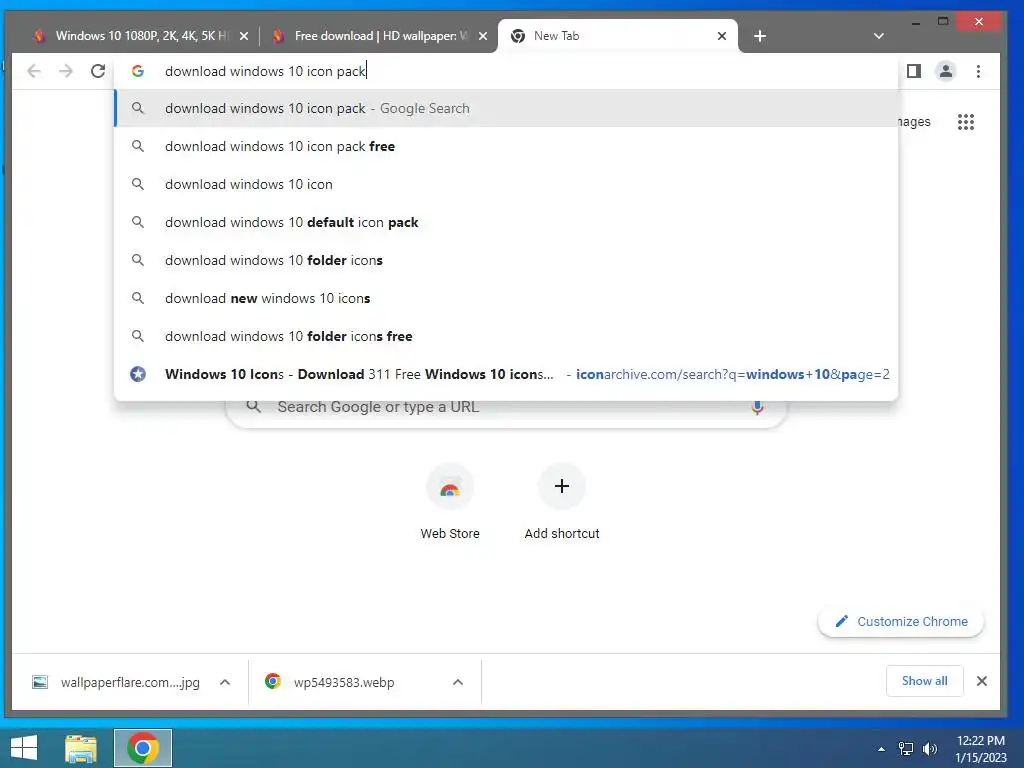Image resolution: width=1024 pixels, height=768 pixels.
Task: Select suggestion 'download windows 10 icon'
Action: click(506, 184)
